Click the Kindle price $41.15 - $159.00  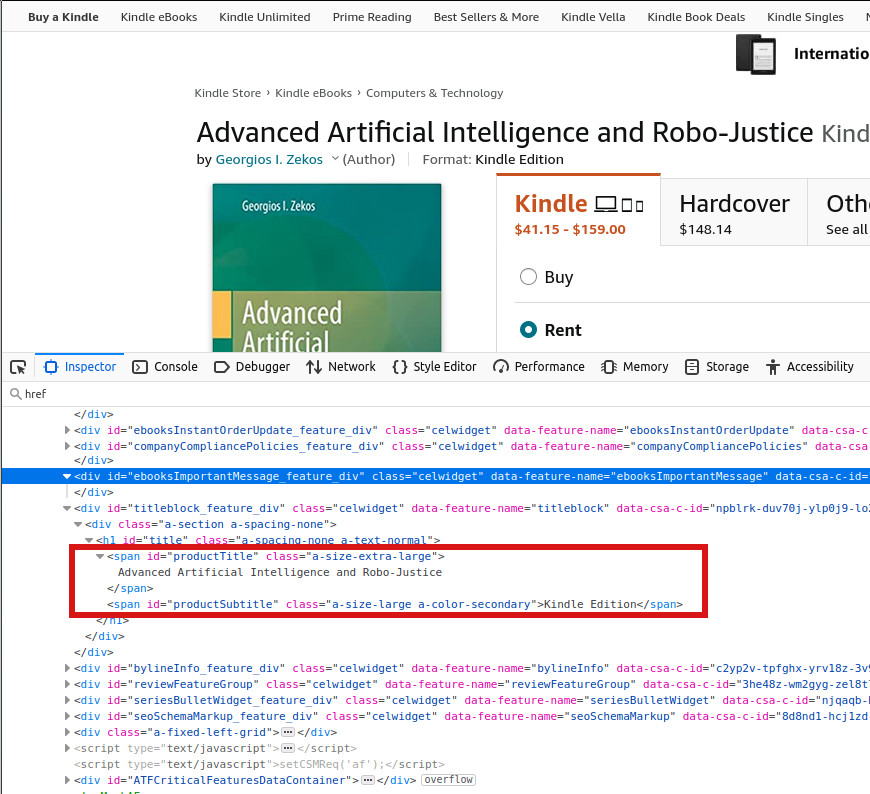click(x=570, y=229)
